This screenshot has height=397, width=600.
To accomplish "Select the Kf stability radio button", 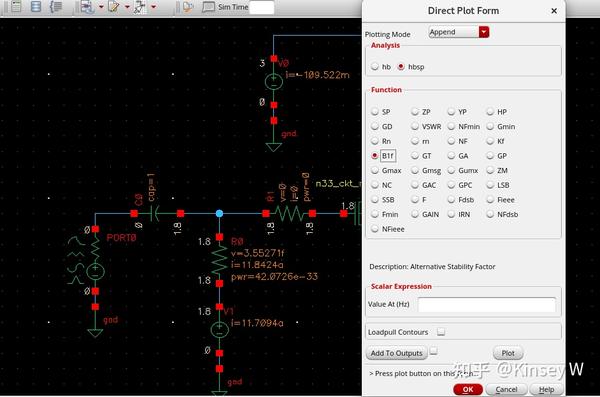I will click(x=490, y=141).
